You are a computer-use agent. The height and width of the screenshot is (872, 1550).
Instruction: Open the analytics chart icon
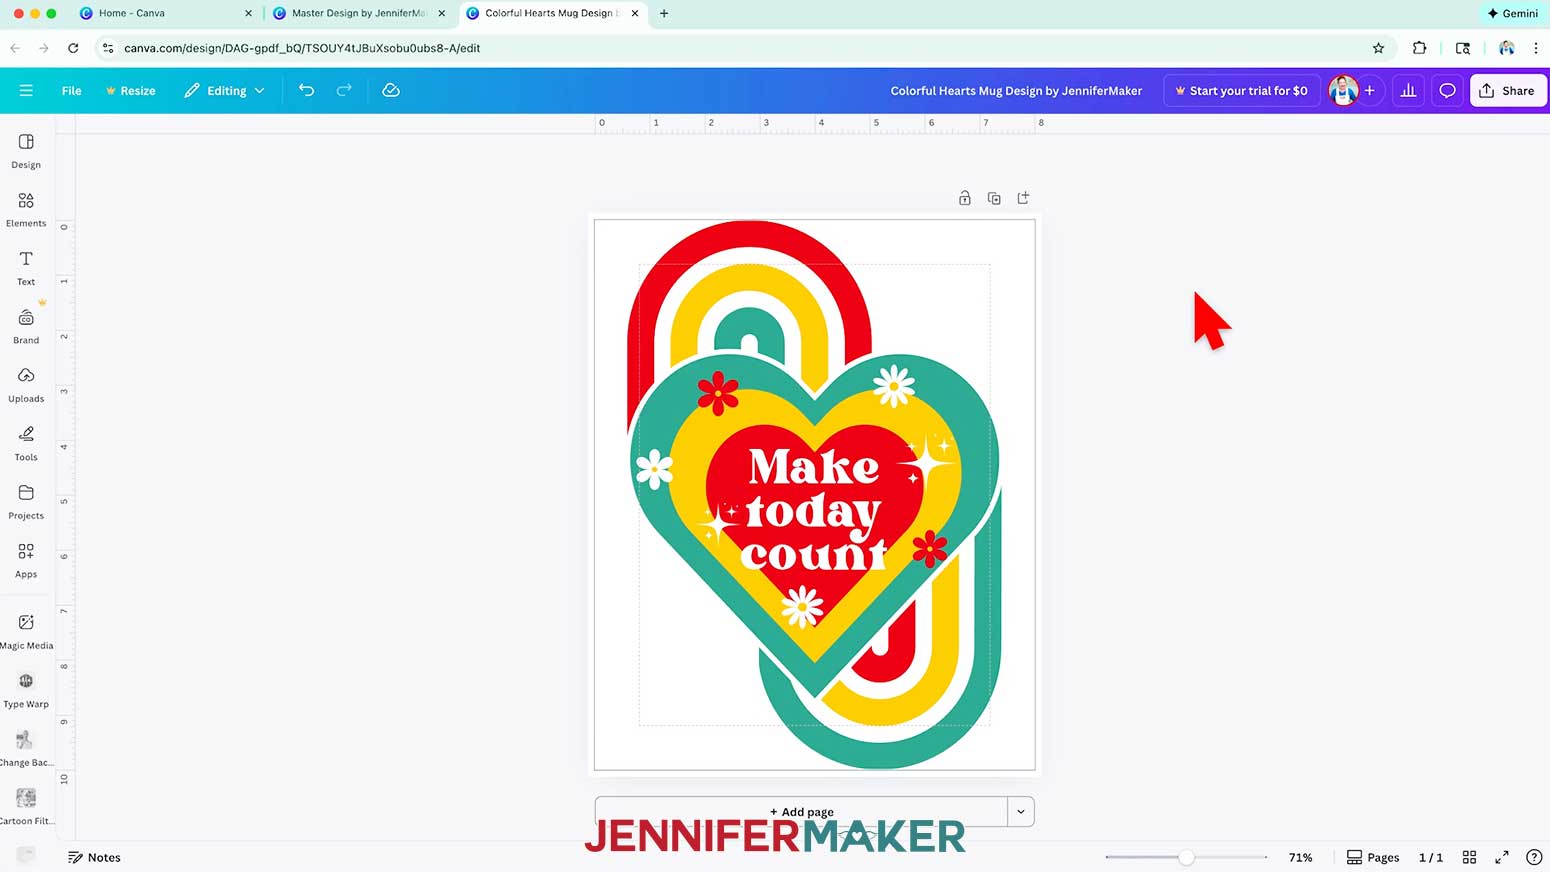click(x=1408, y=90)
